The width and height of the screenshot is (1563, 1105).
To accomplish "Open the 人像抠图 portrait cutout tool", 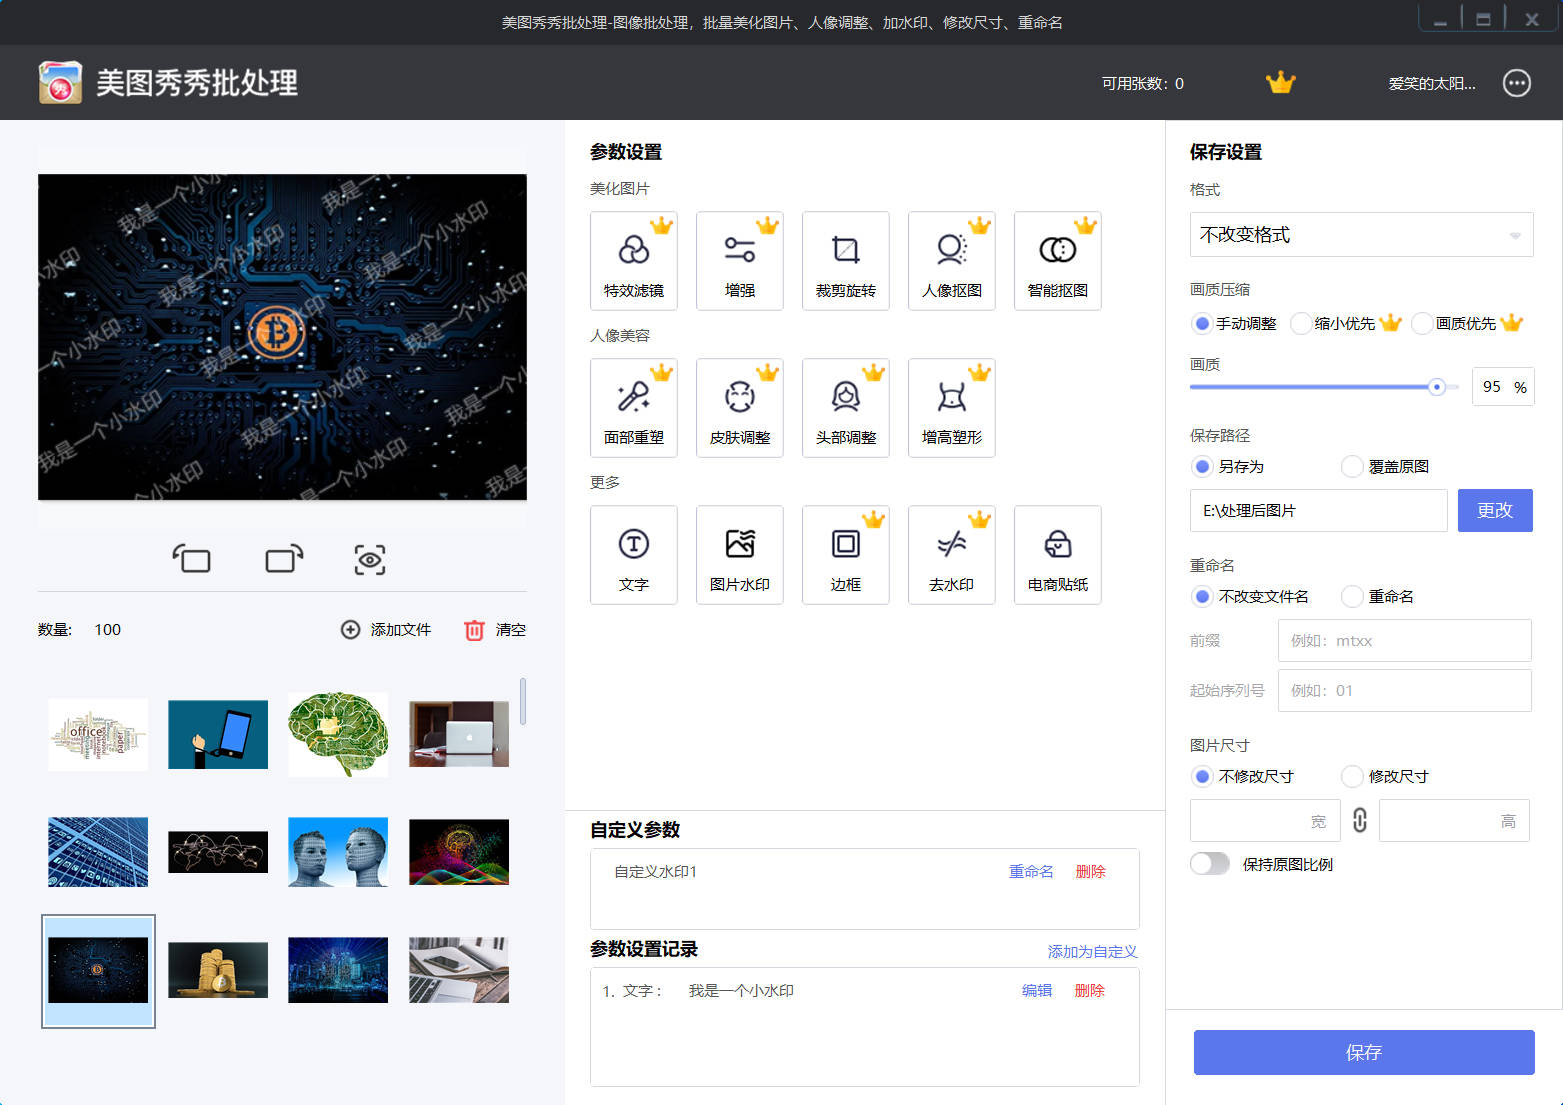I will click(x=952, y=261).
